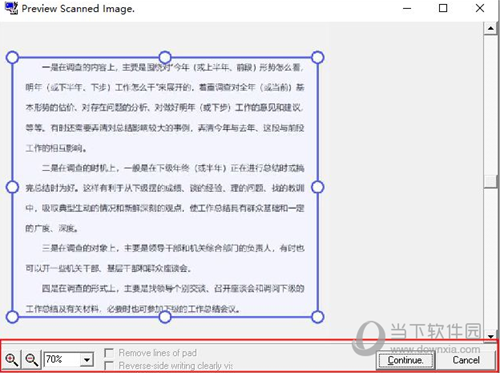
Task: Toggle Reverse-side writing clearly visible checkbox
Action: [109, 366]
